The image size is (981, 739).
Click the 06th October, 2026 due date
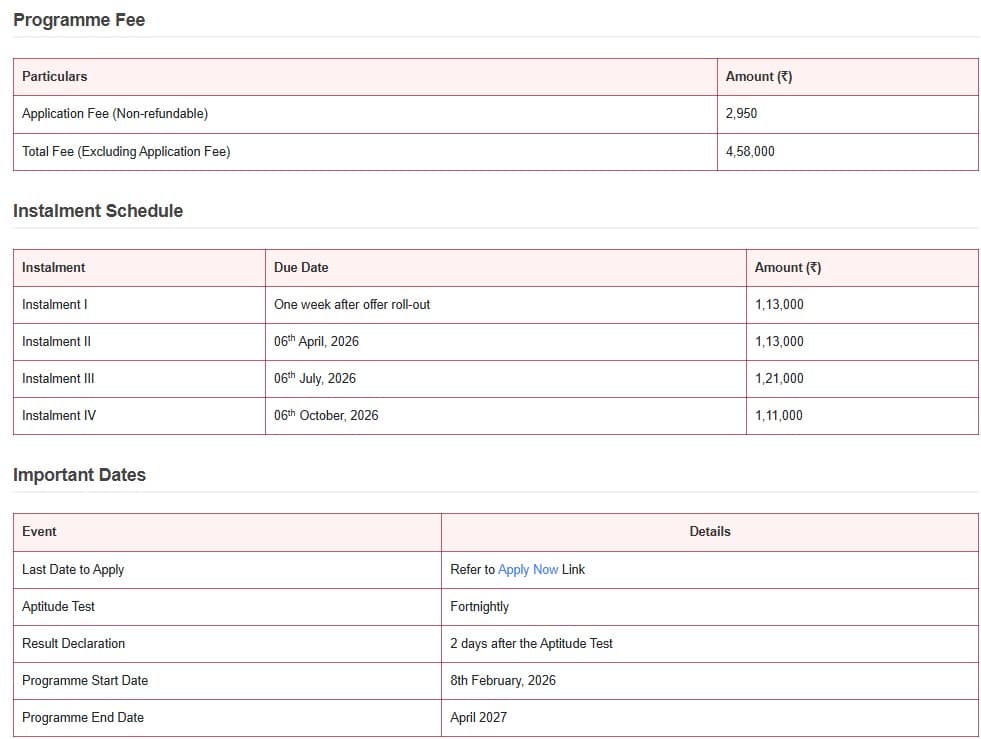coord(326,416)
